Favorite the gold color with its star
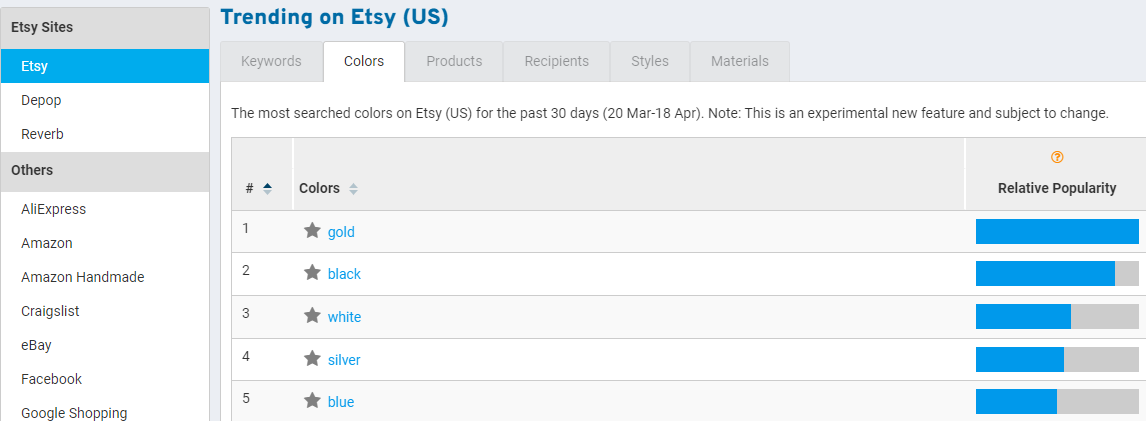 312,231
